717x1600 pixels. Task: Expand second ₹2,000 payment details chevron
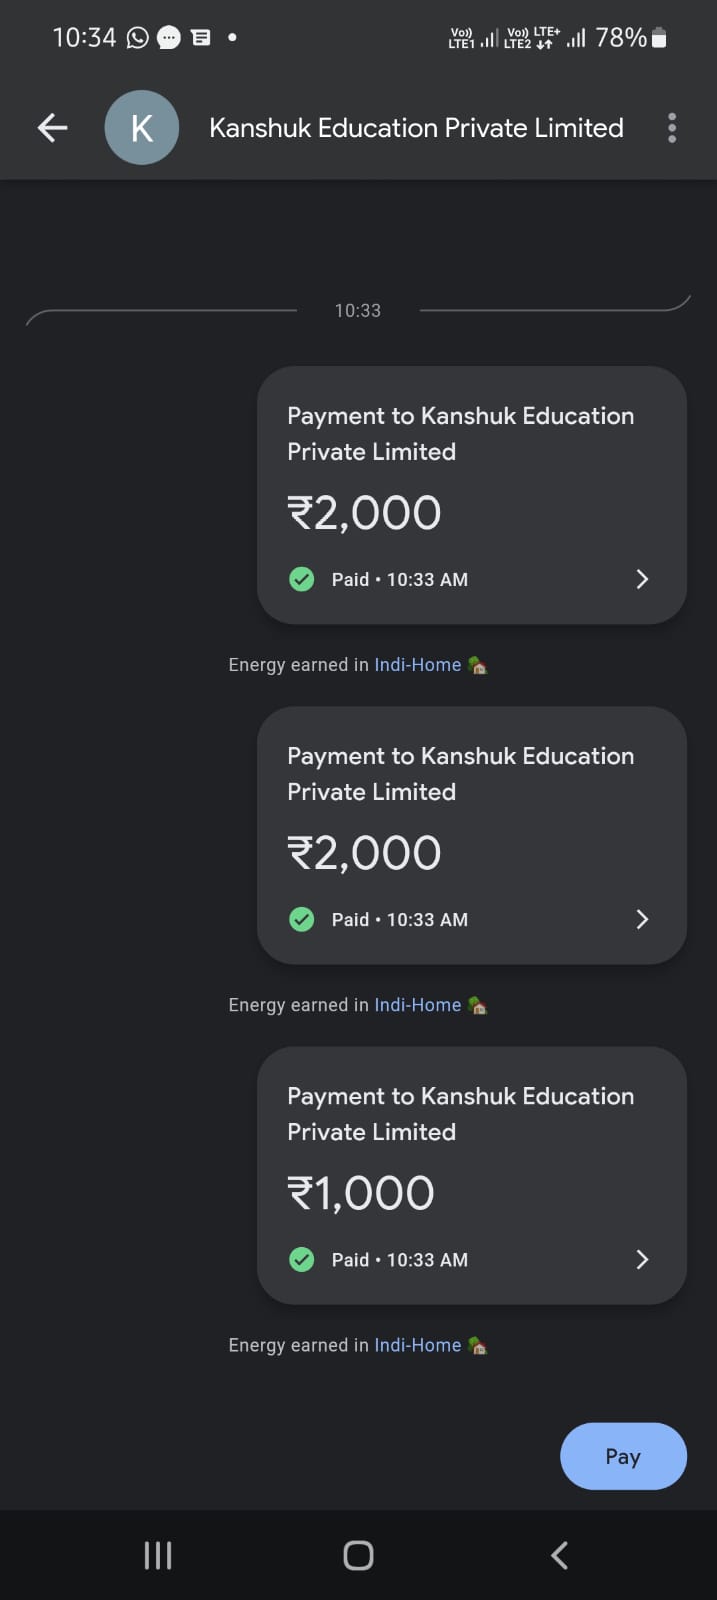642,919
